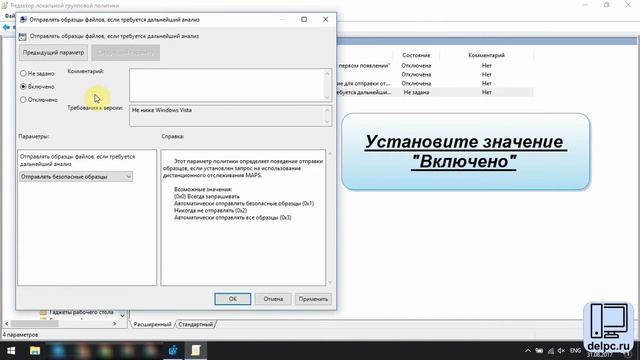Click the network tray icon
This screenshot has width=640, height=360.
pyautogui.click(x=551, y=351)
